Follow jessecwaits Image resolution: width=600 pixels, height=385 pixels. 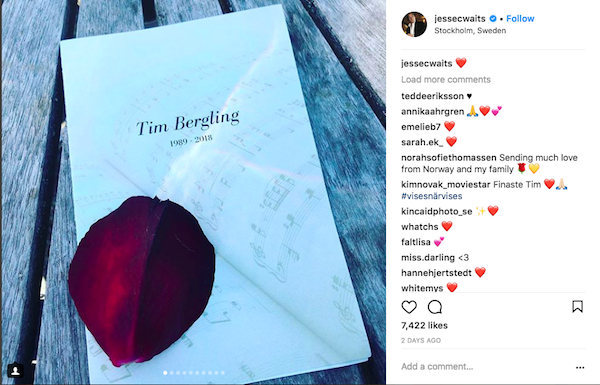(520, 18)
